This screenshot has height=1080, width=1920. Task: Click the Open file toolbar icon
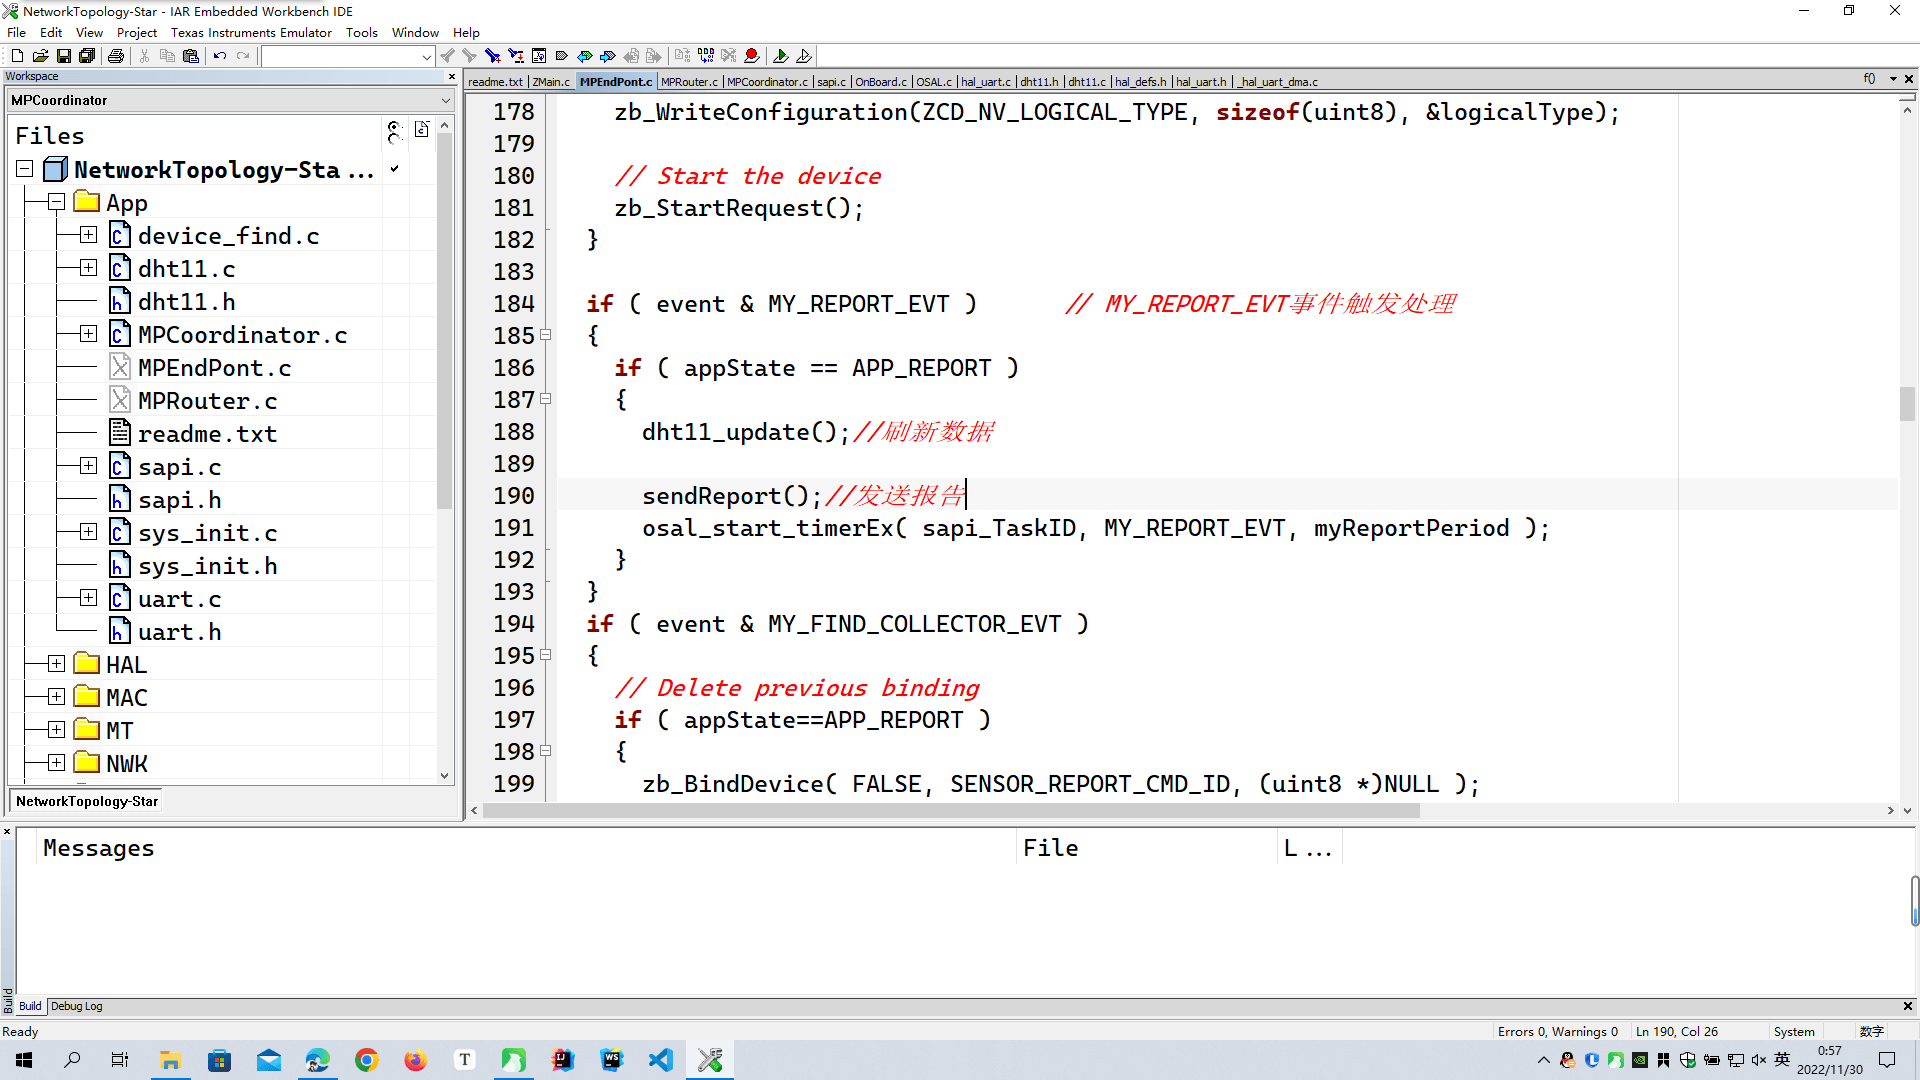40,56
